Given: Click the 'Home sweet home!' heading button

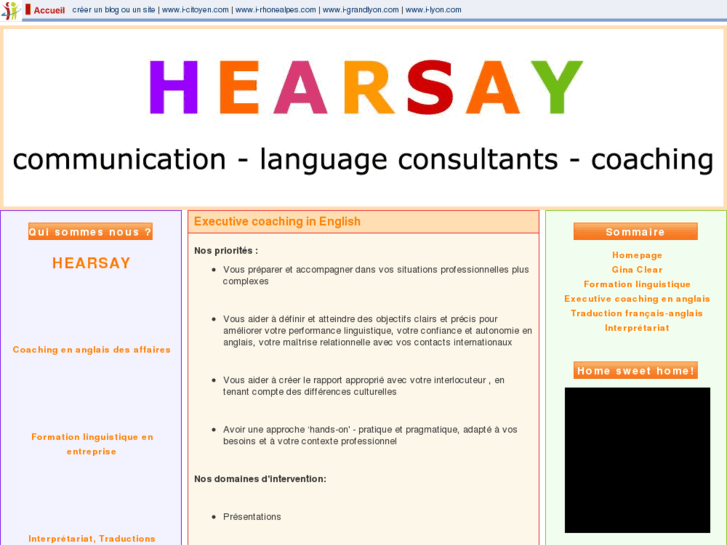Looking at the screenshot, I should pos(635,371).
